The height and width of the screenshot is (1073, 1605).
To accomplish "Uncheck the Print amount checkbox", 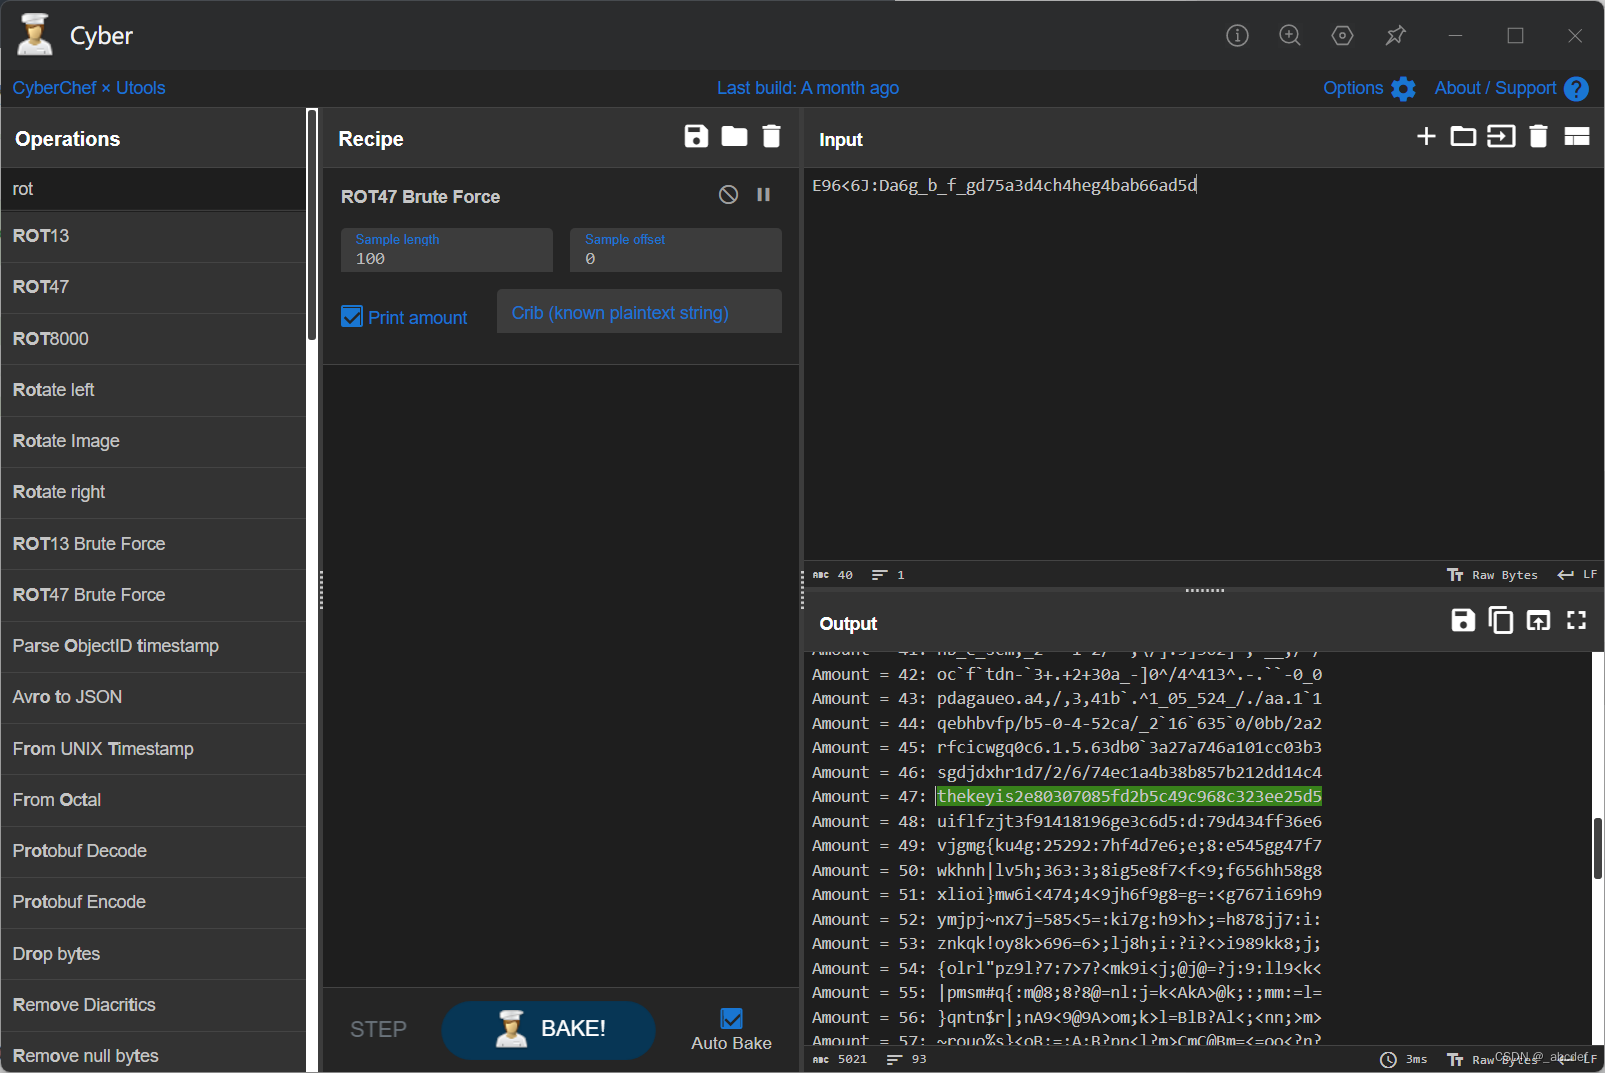I will coord(352,317).
